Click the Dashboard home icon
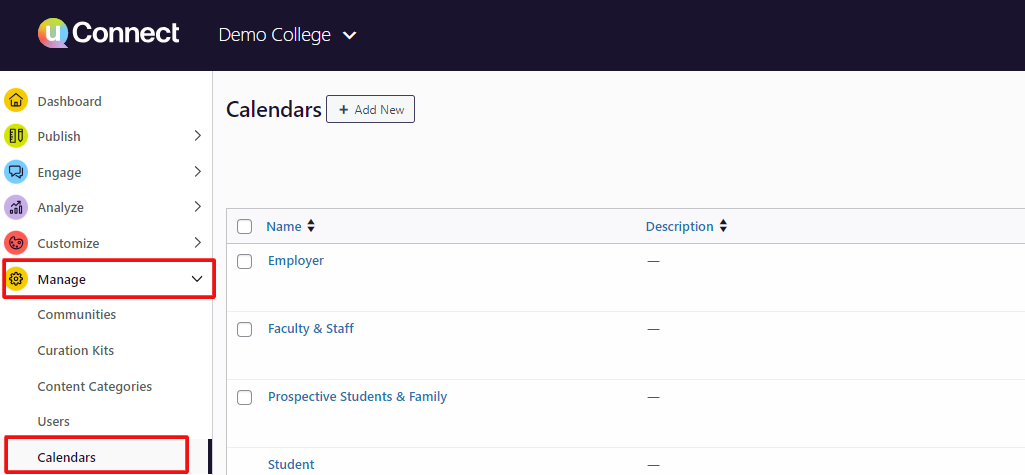 pyautogui.click(x=16, y=101)
